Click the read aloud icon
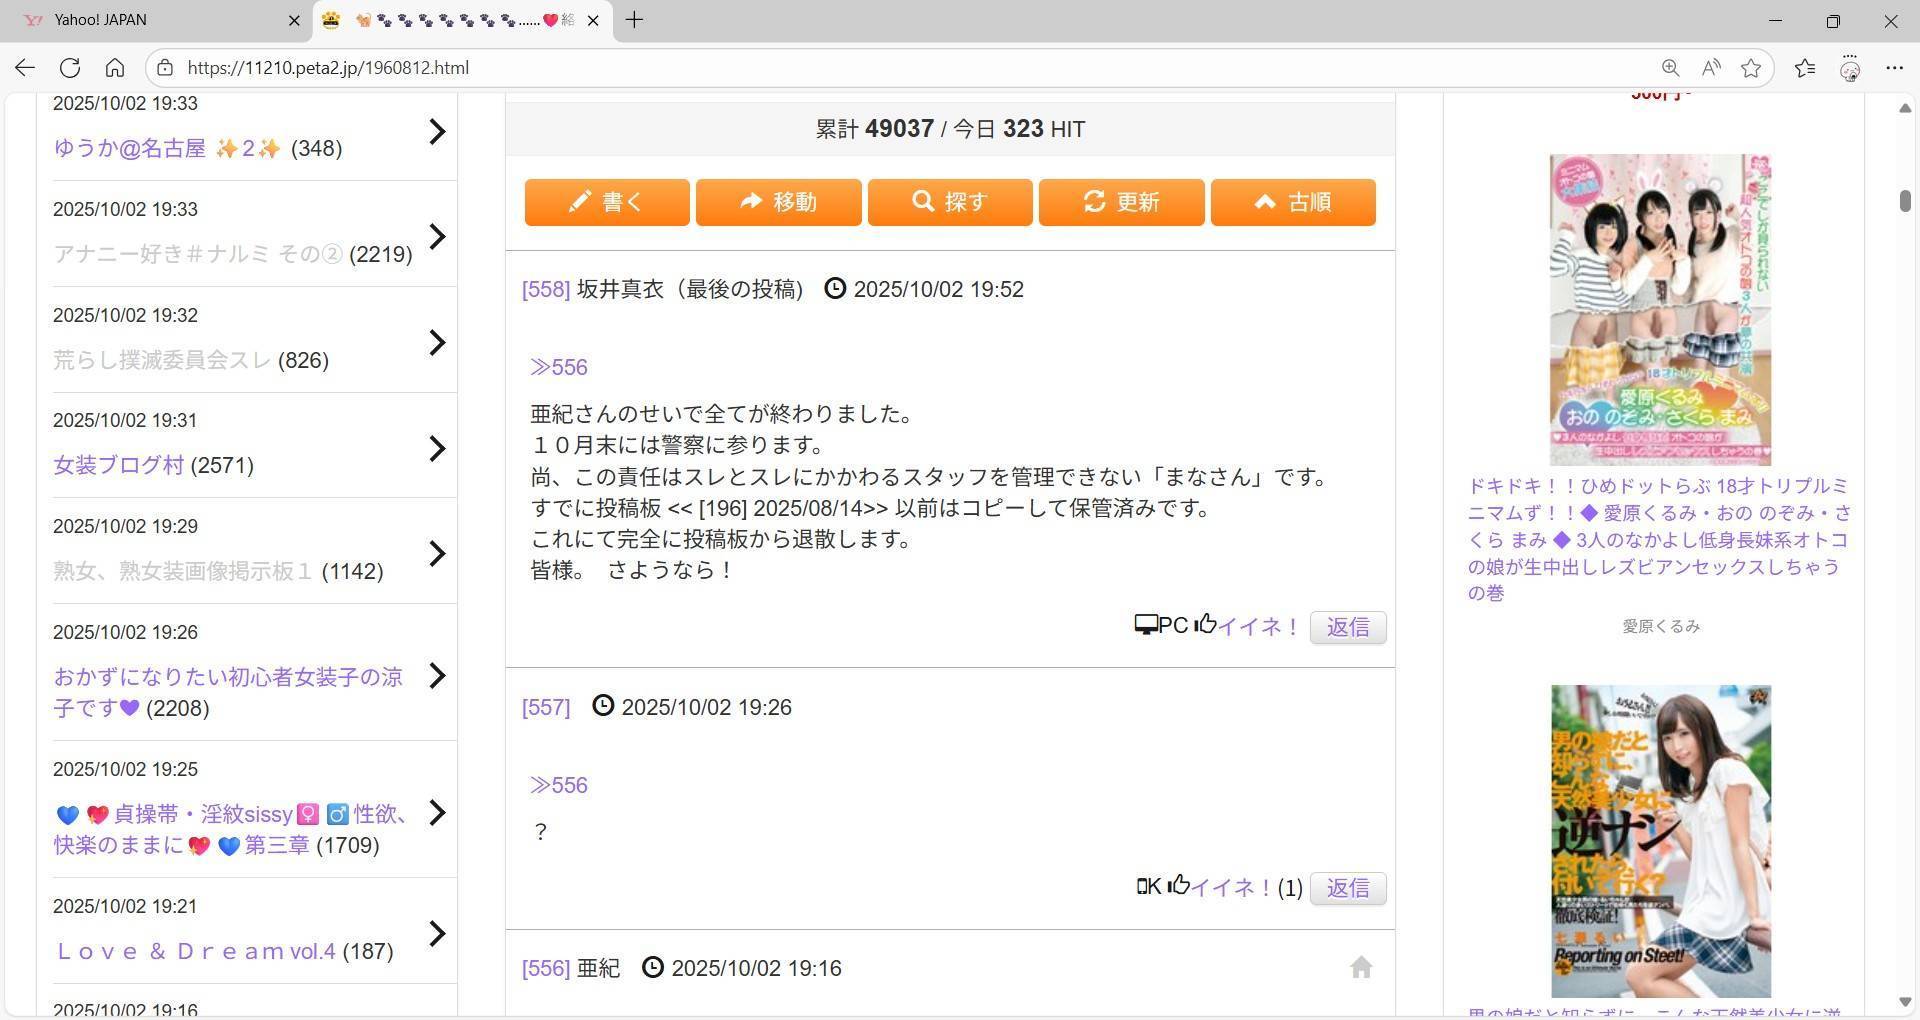This screenshot has height=1020, width=1920. coord(1711,68)
